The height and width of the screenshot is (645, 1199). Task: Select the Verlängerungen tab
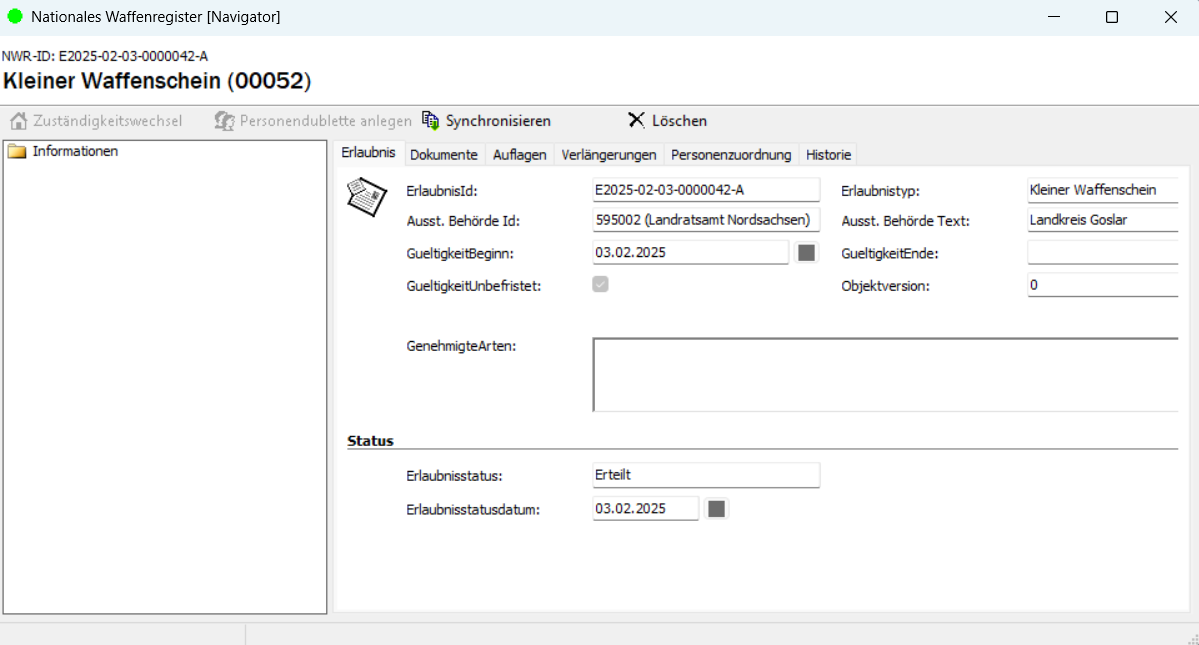click(x=609, y=155)
